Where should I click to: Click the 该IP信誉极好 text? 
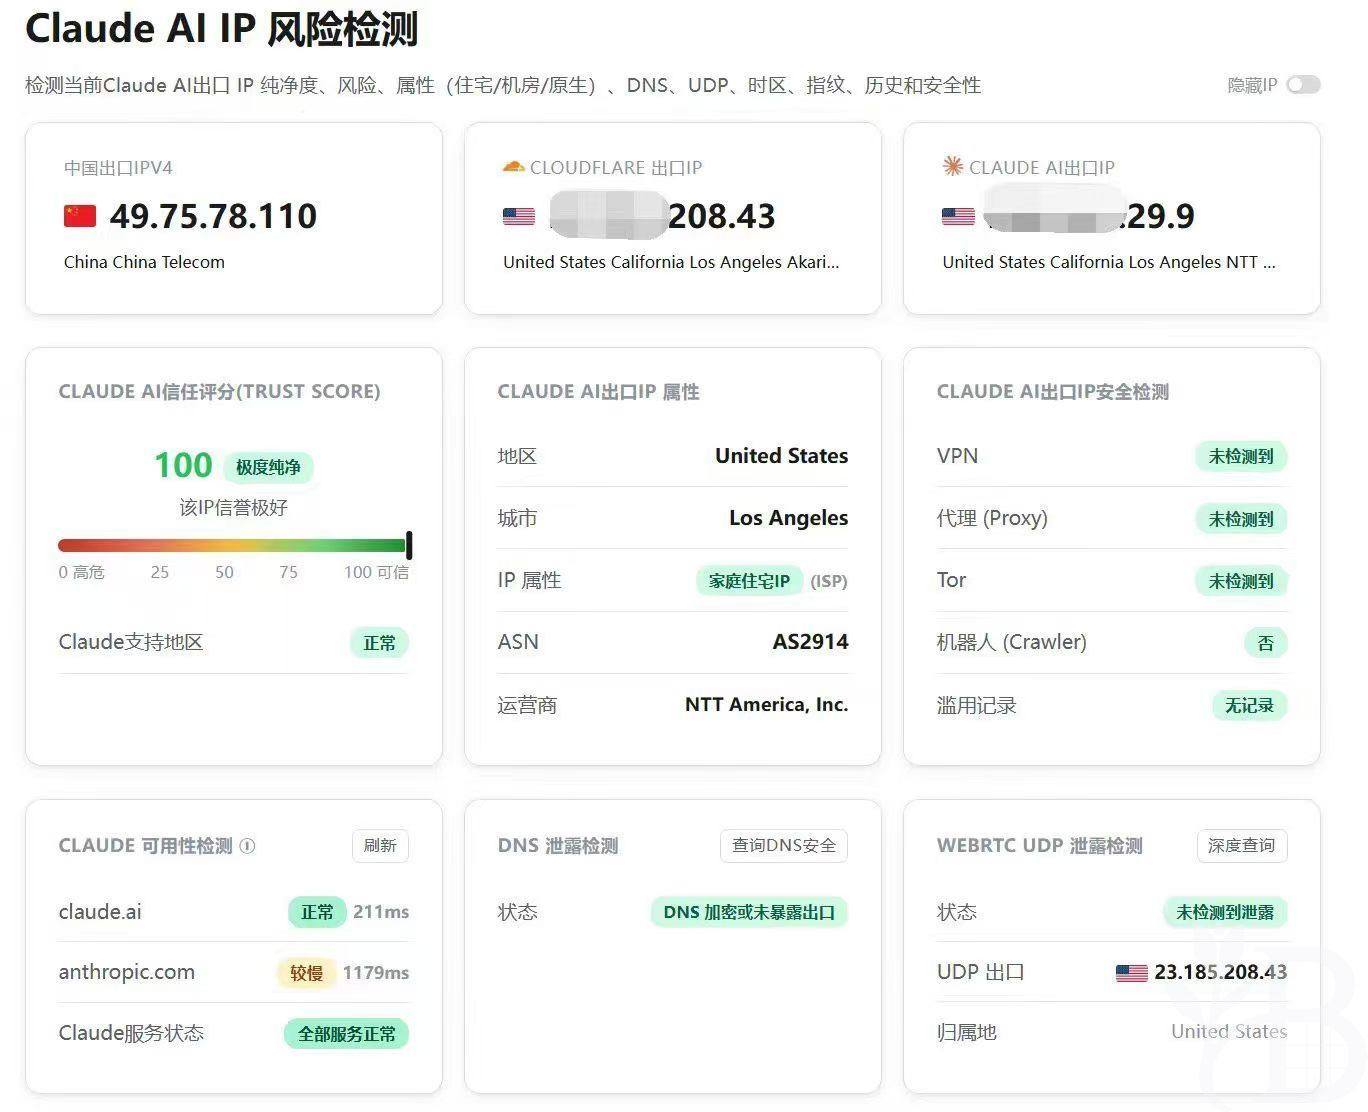[233, 508]
